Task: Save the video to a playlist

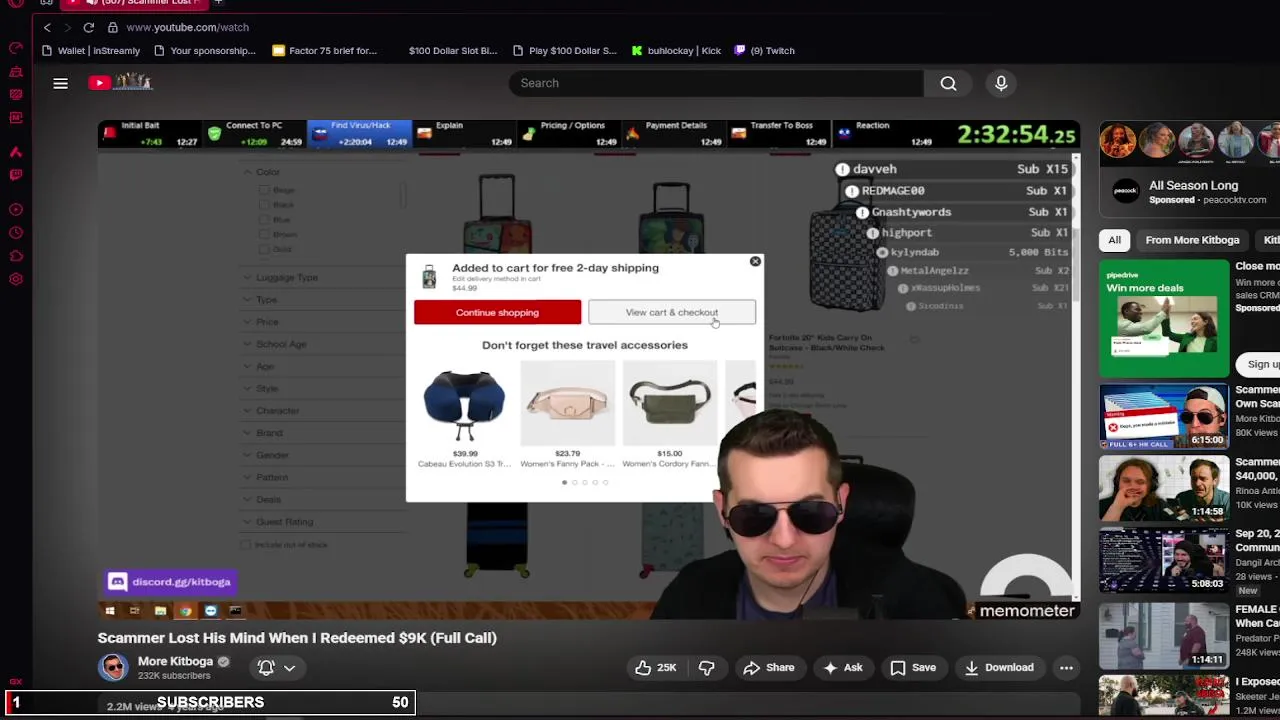Action: (913, 667)
